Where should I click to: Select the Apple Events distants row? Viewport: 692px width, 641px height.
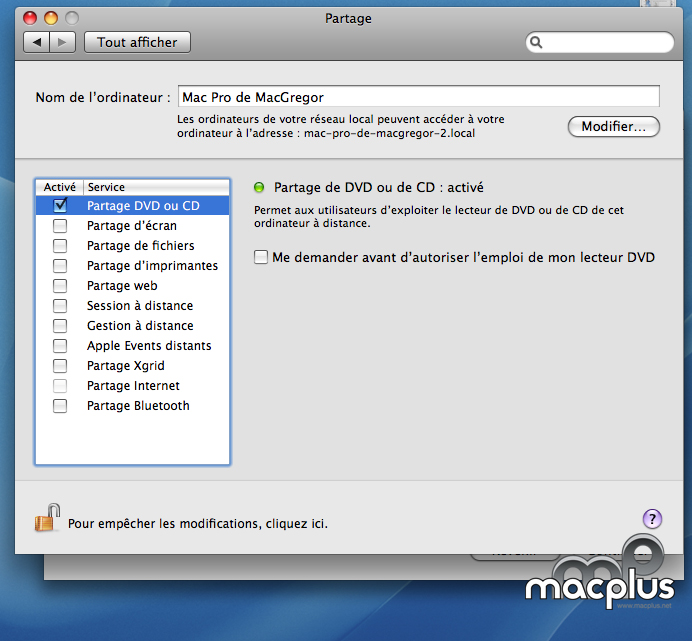pos(132,346)
